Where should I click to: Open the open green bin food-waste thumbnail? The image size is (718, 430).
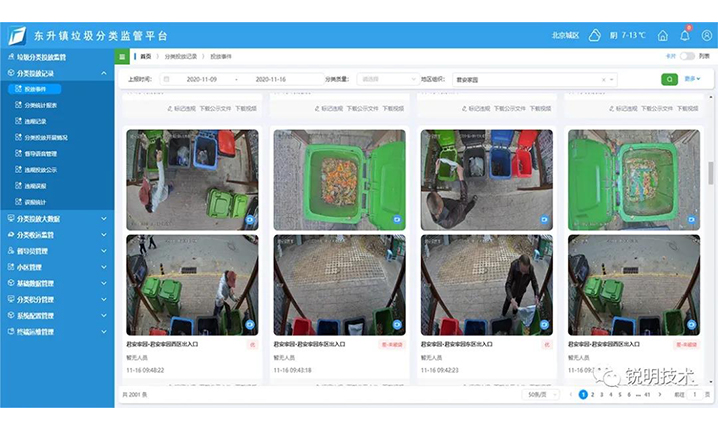[339, 180]
